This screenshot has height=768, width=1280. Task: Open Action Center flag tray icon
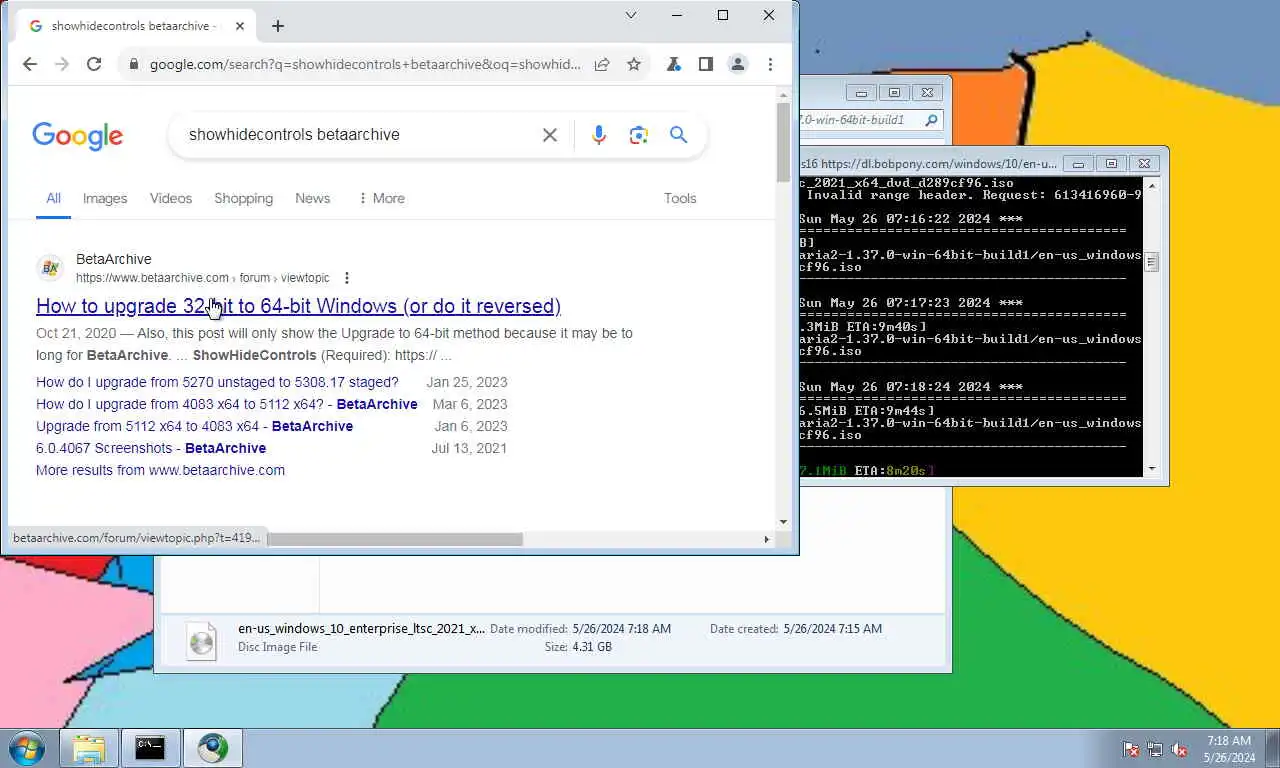(1131, 749)
